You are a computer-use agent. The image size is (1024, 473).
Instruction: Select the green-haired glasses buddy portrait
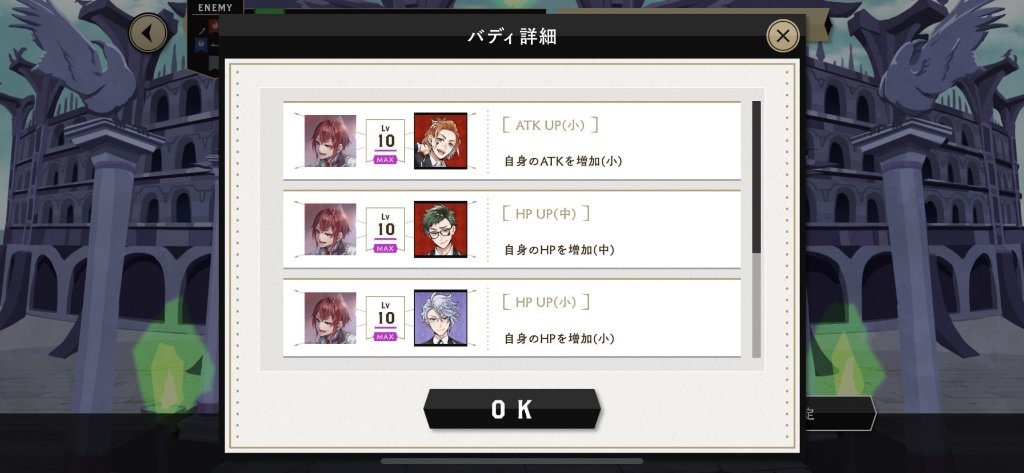441,229
